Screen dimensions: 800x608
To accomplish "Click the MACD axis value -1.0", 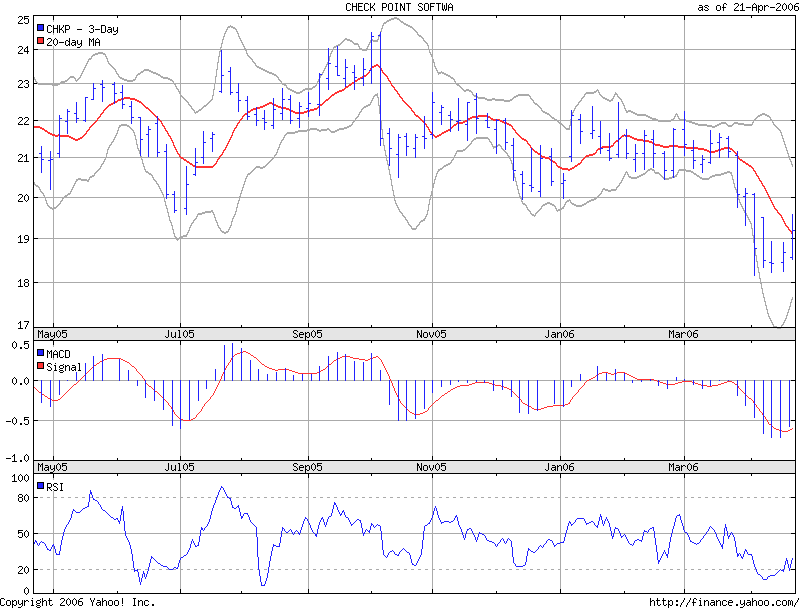I will [18, 458].
